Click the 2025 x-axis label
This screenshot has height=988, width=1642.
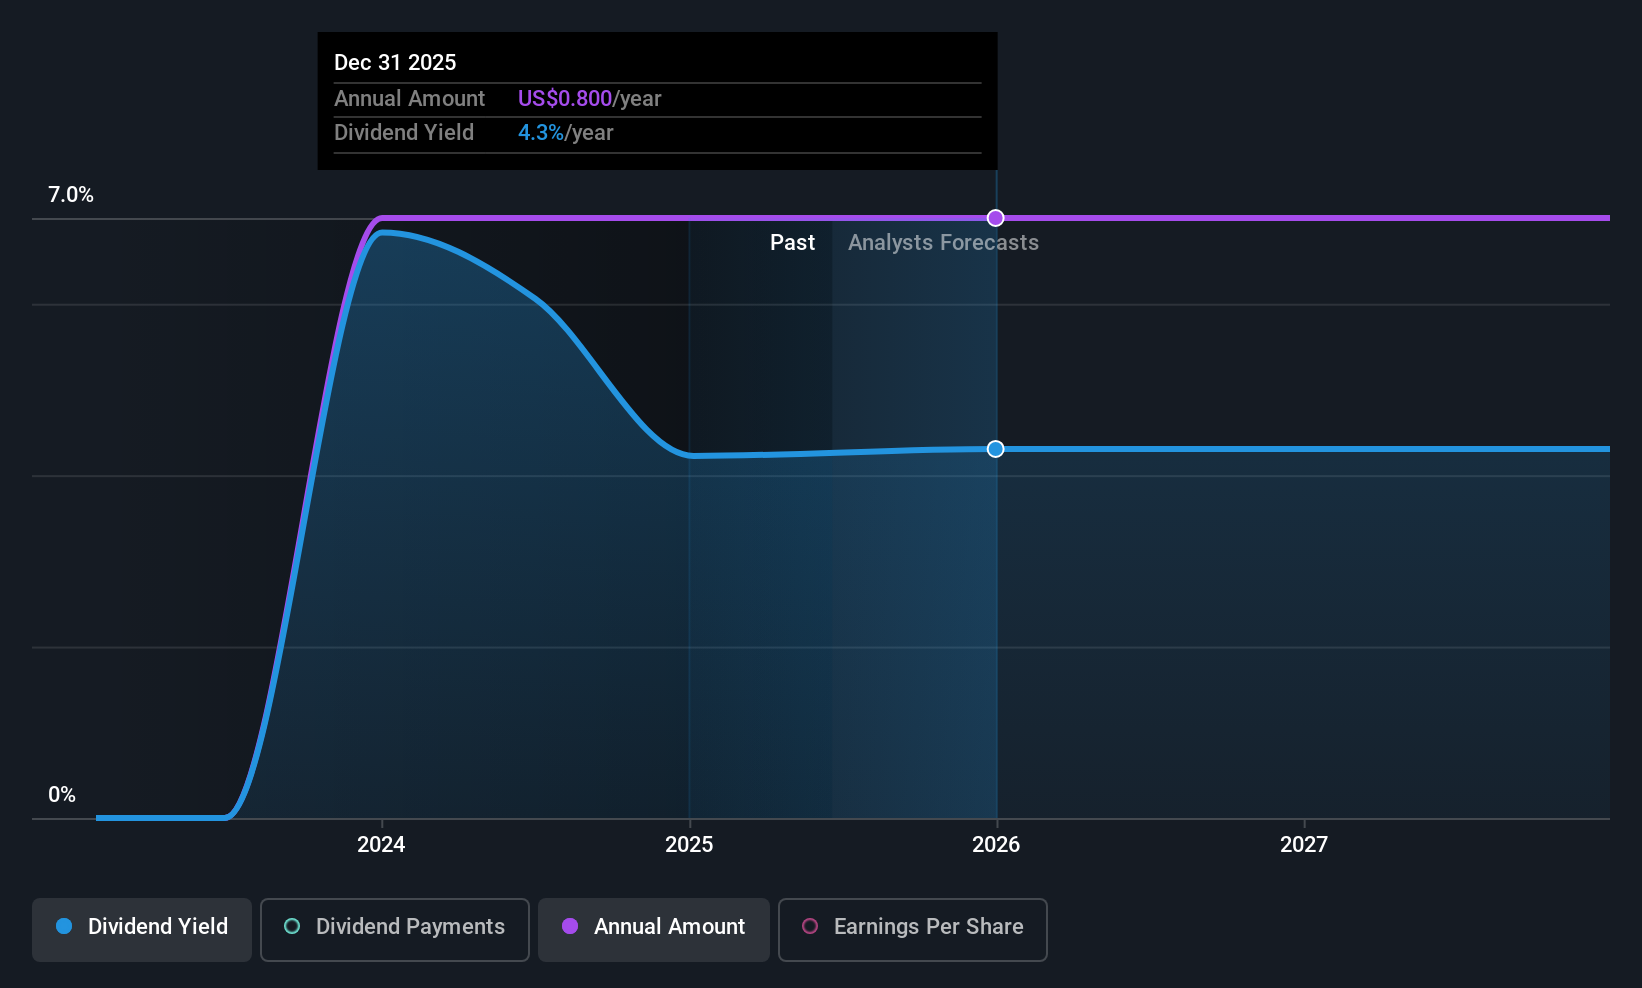689,844
